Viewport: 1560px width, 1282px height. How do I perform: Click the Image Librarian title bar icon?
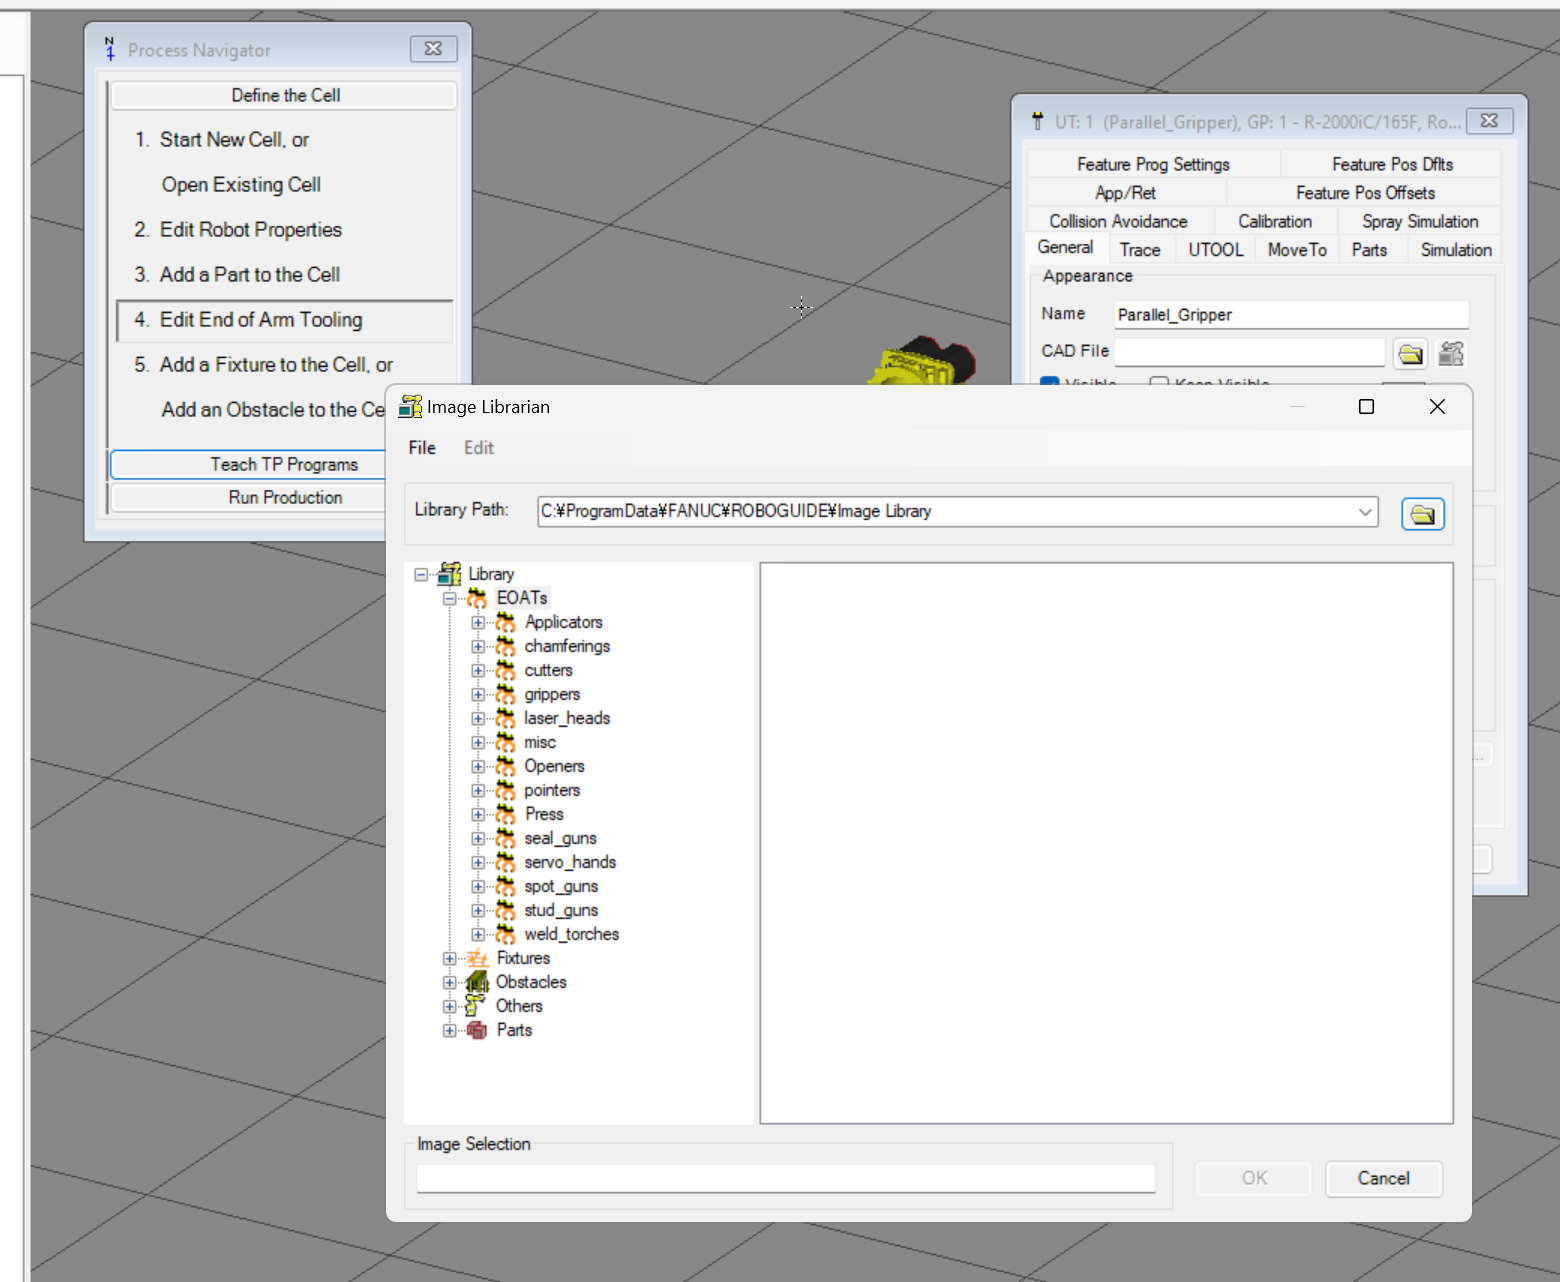(409, 407)
